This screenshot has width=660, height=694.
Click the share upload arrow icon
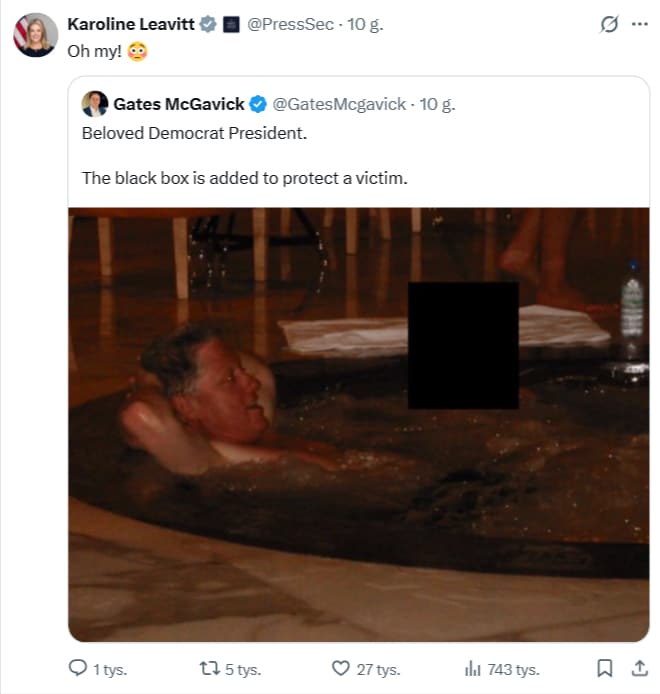(x=639, y=667)
